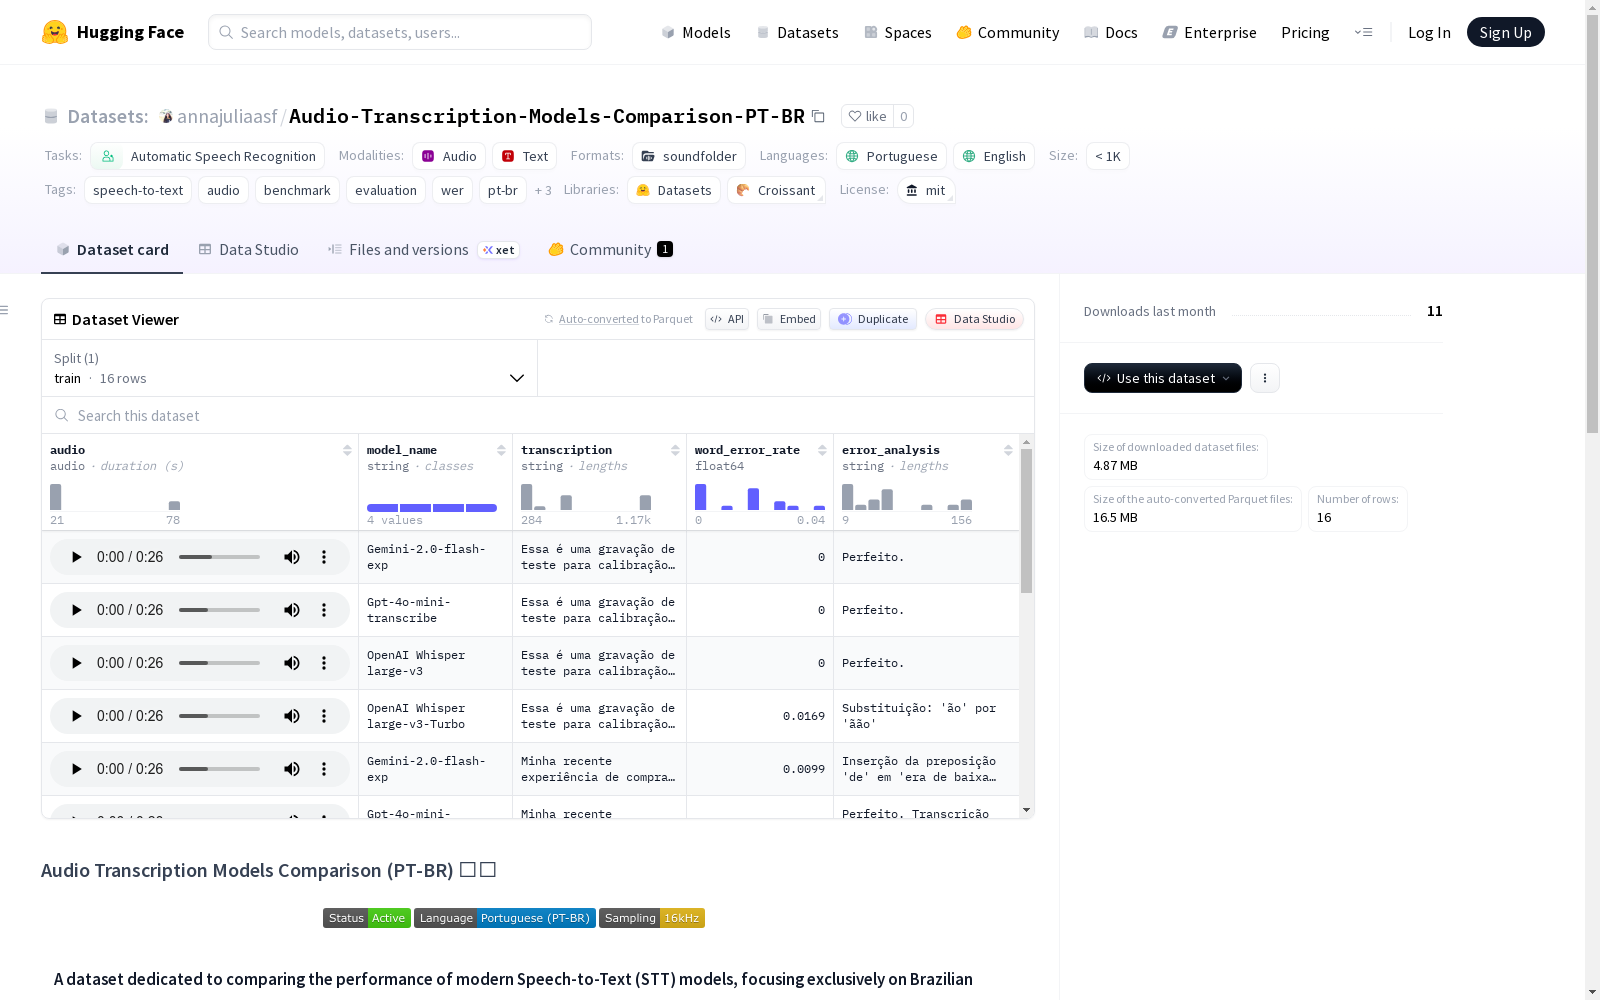Play audio in the Gpt-4o-mini-transcribe 'Essa é uma' row

[x=76, y=610]
